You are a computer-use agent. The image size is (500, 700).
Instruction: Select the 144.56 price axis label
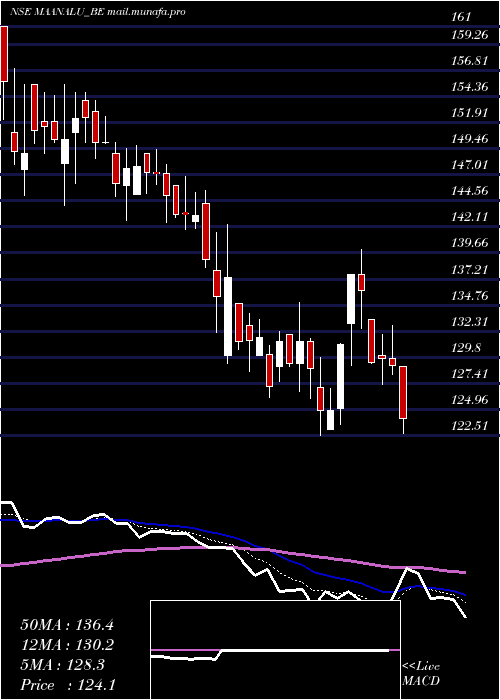(x=470, y=191)
